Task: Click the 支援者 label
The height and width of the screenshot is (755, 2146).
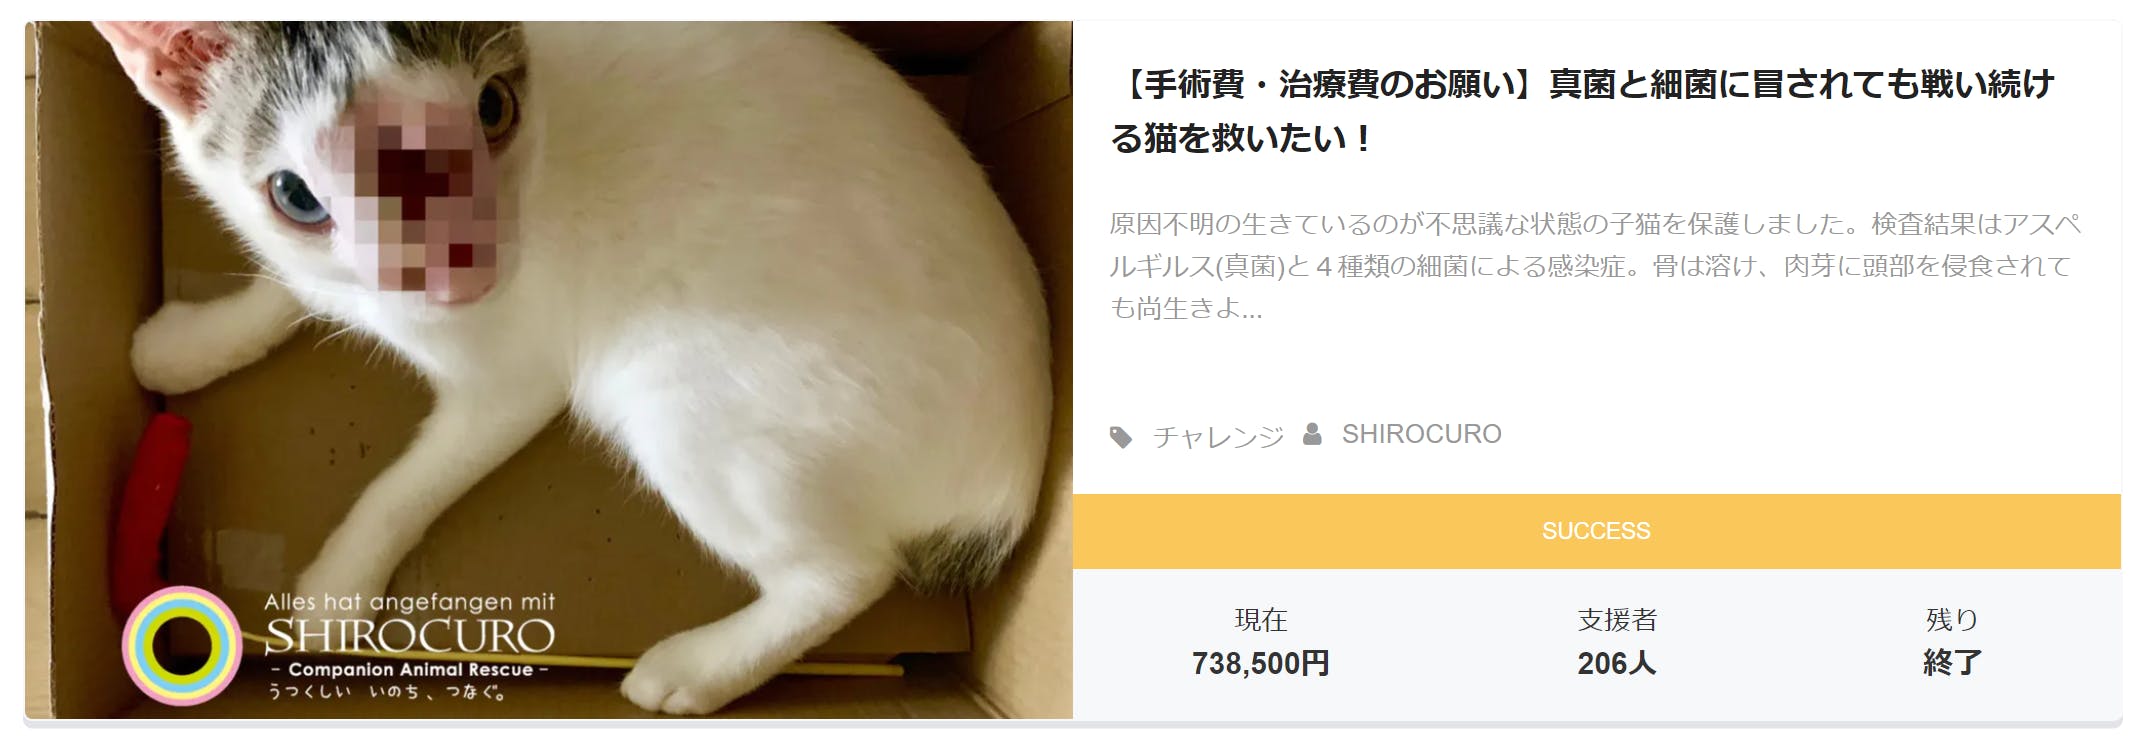Action: 1617,620
